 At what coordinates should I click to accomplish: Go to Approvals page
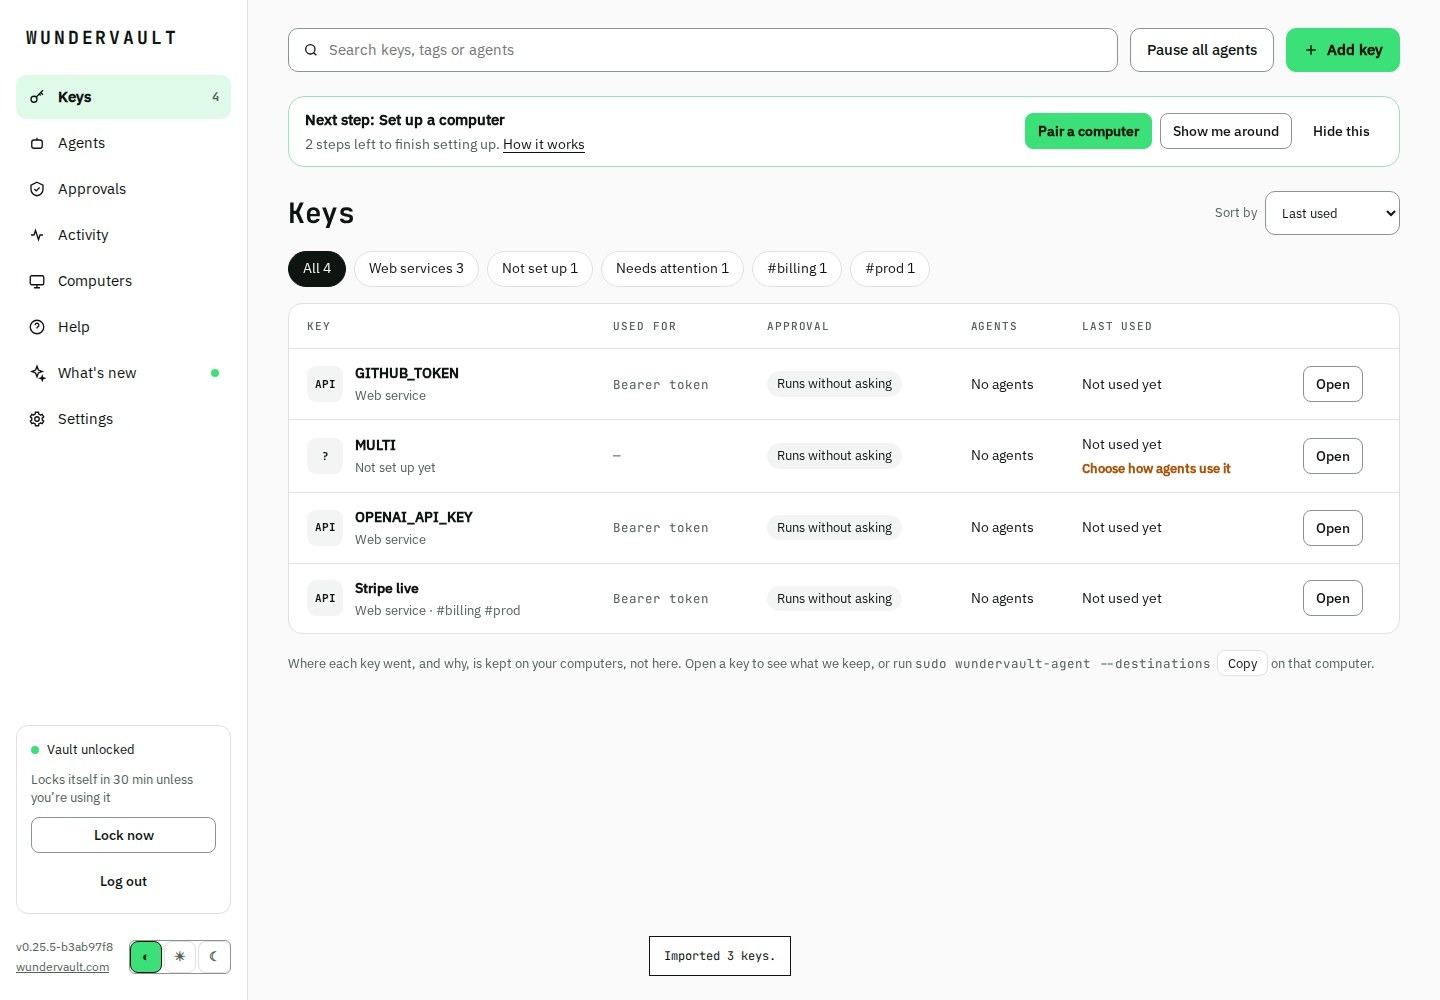(x=123, y=189)
